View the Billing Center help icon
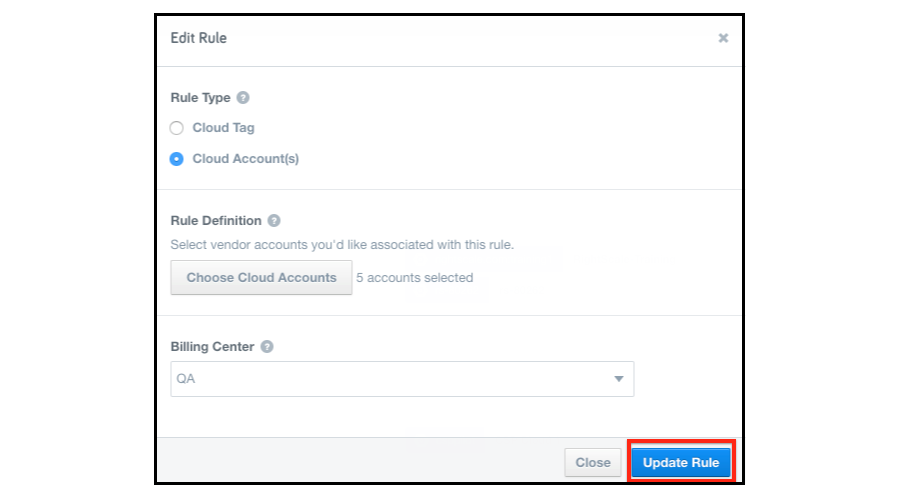900x497 pixels. [x=267, y=347]
